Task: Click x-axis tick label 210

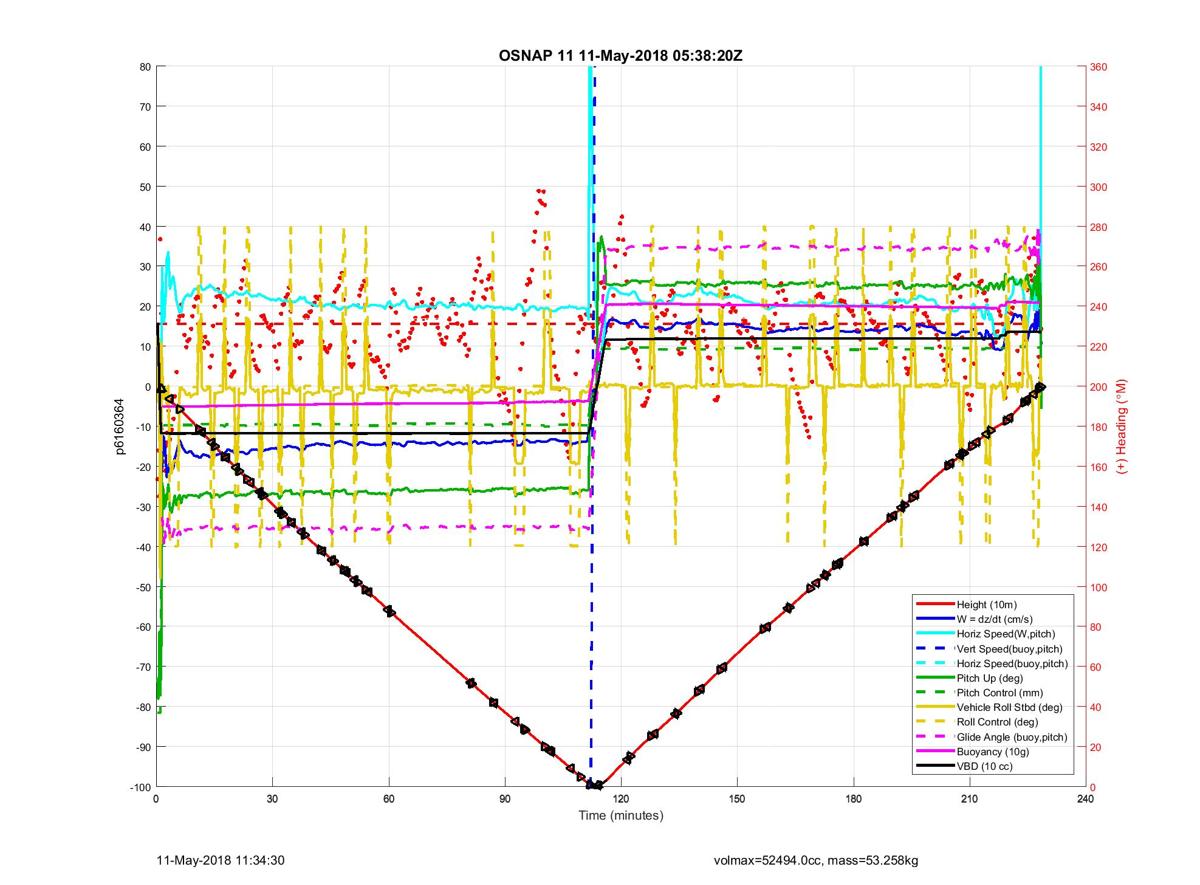Action: click(969, 800)
